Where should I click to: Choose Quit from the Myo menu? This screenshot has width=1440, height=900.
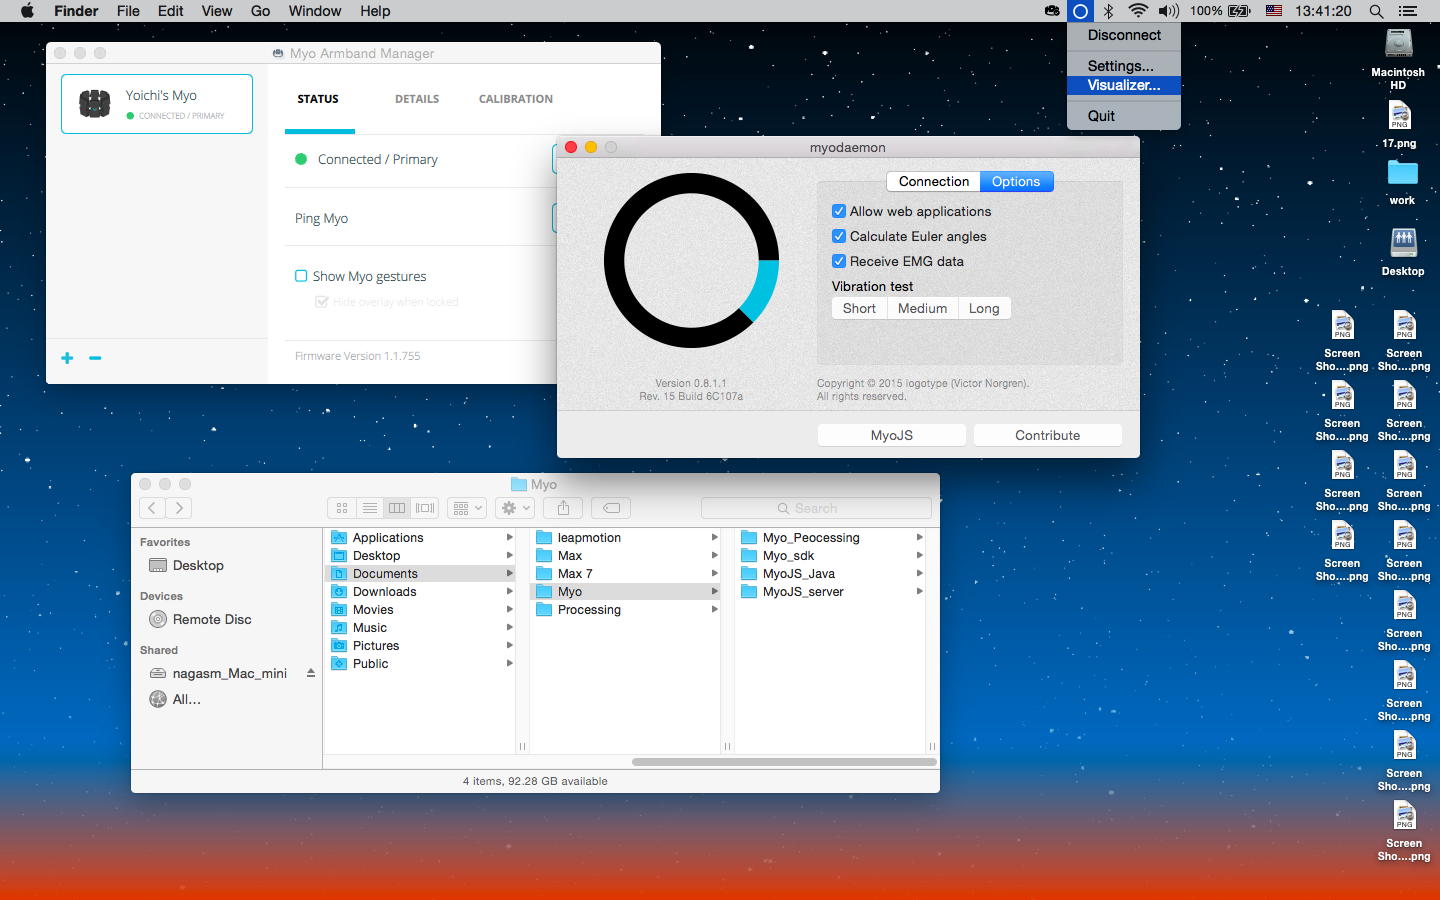coord(1124,116)
